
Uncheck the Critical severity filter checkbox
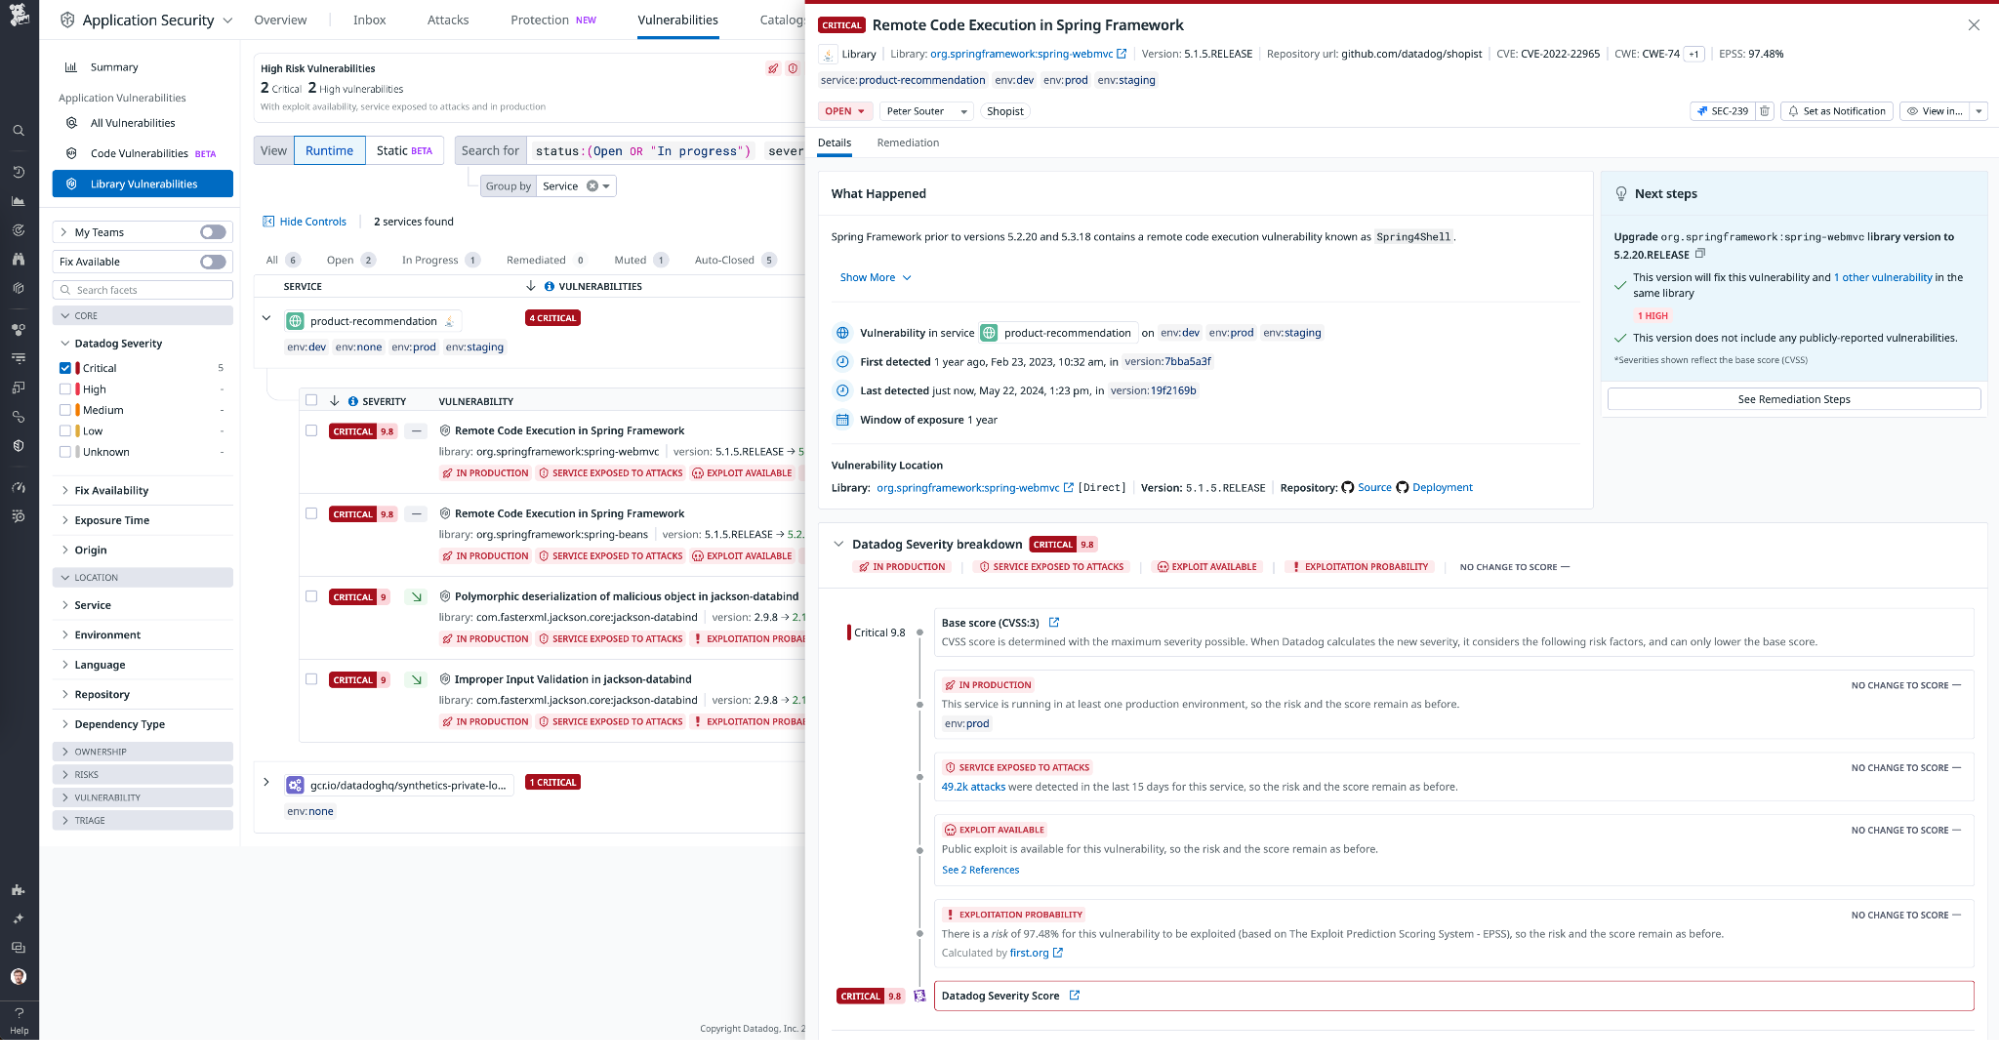(66, 367)
